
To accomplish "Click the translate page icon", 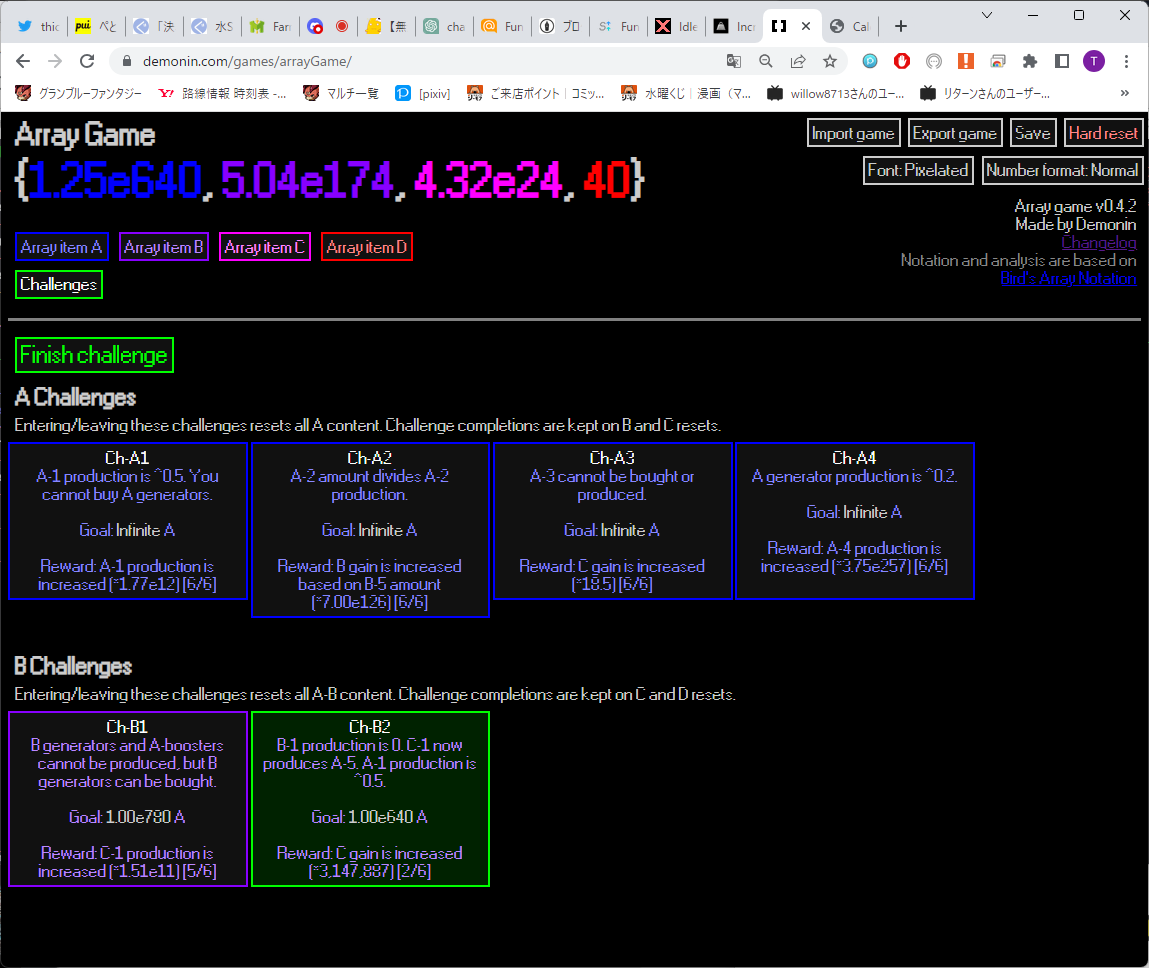I will pos(734,62).
